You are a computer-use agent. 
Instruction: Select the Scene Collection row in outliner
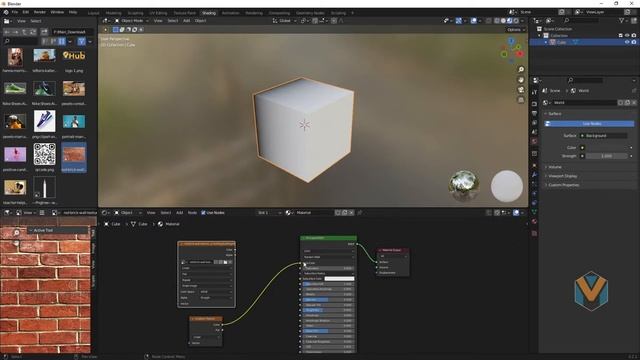557,29
